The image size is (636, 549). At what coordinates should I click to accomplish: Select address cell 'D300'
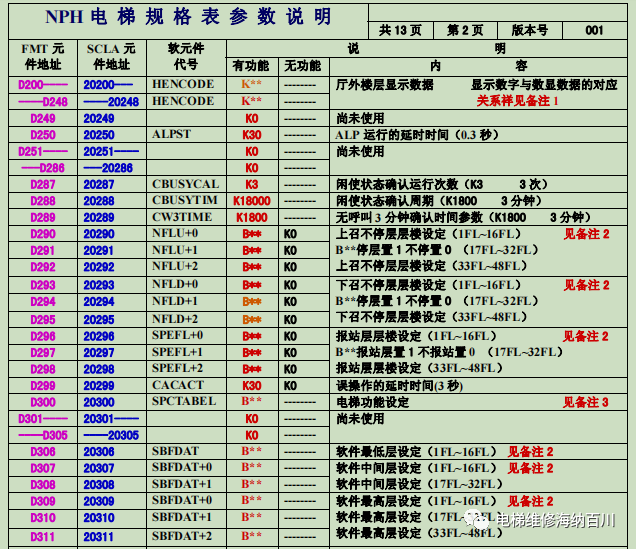coord(43,402)
